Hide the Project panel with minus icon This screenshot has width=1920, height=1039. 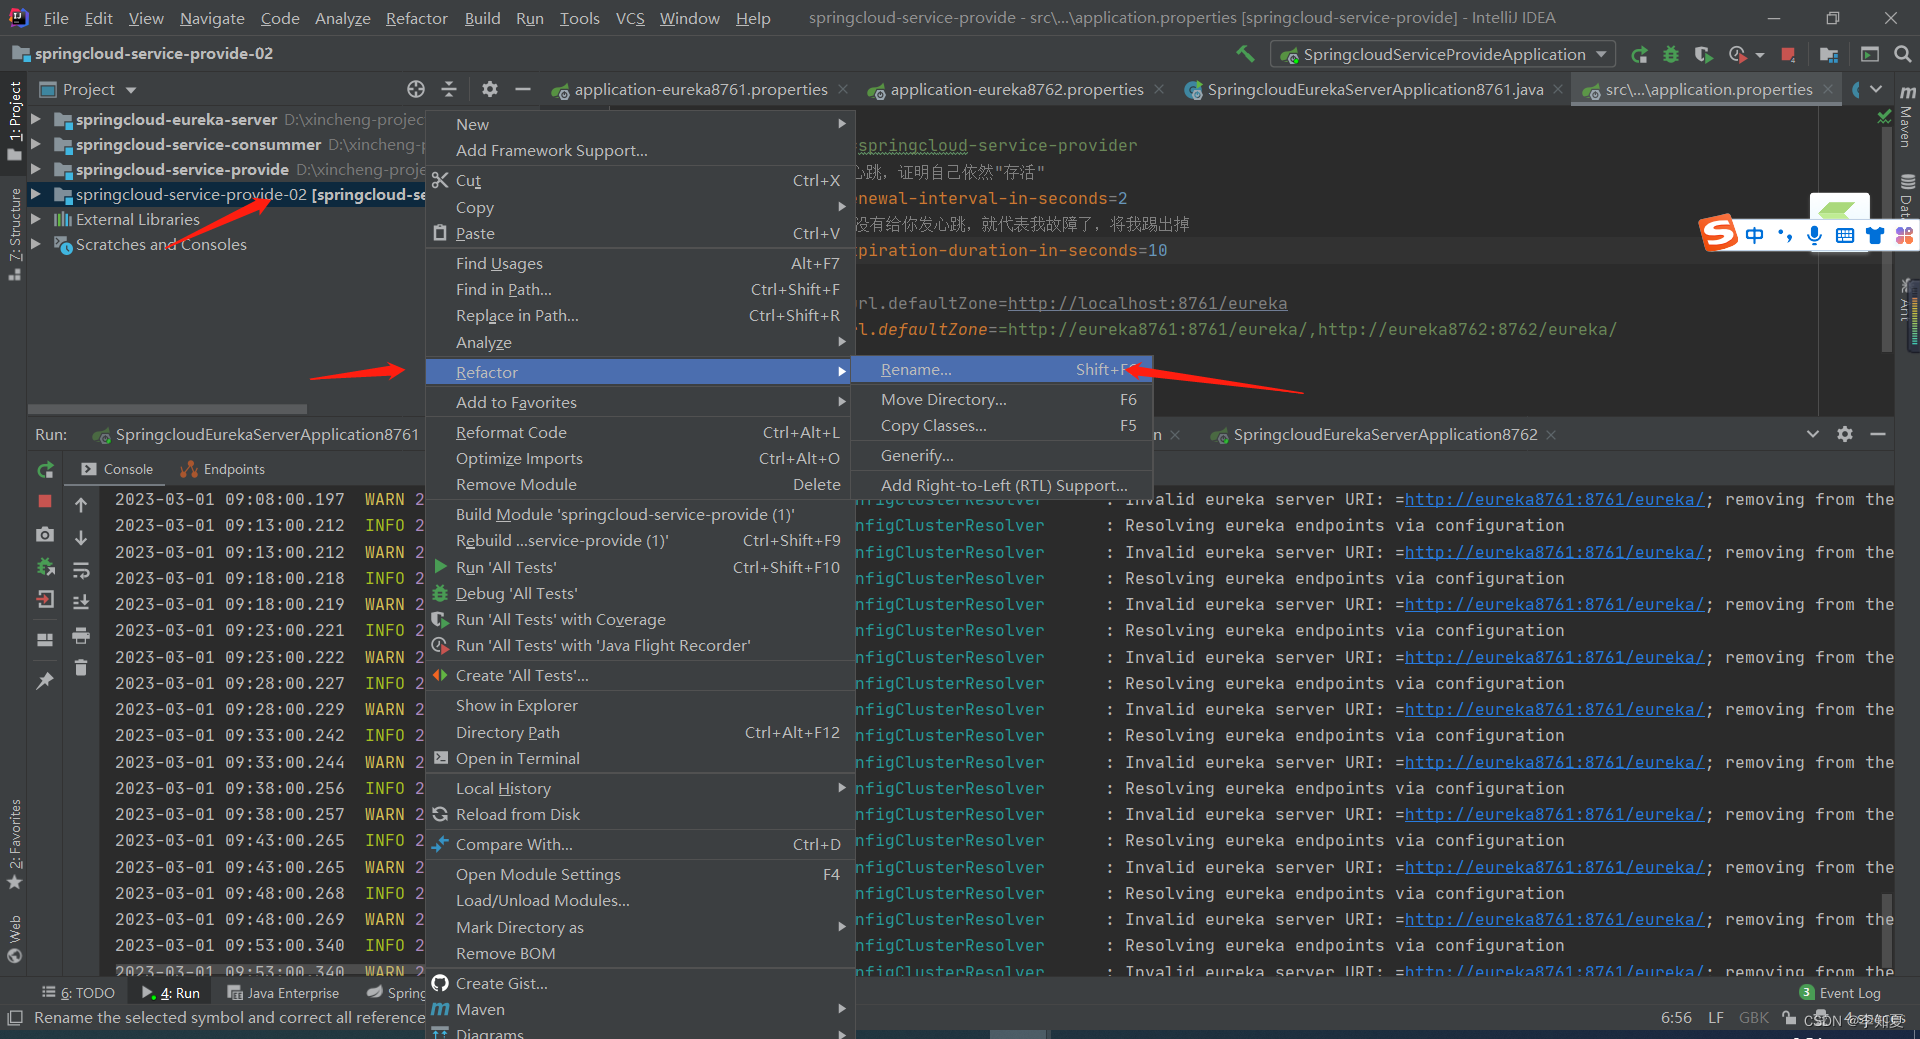click(x=522, y=89)
